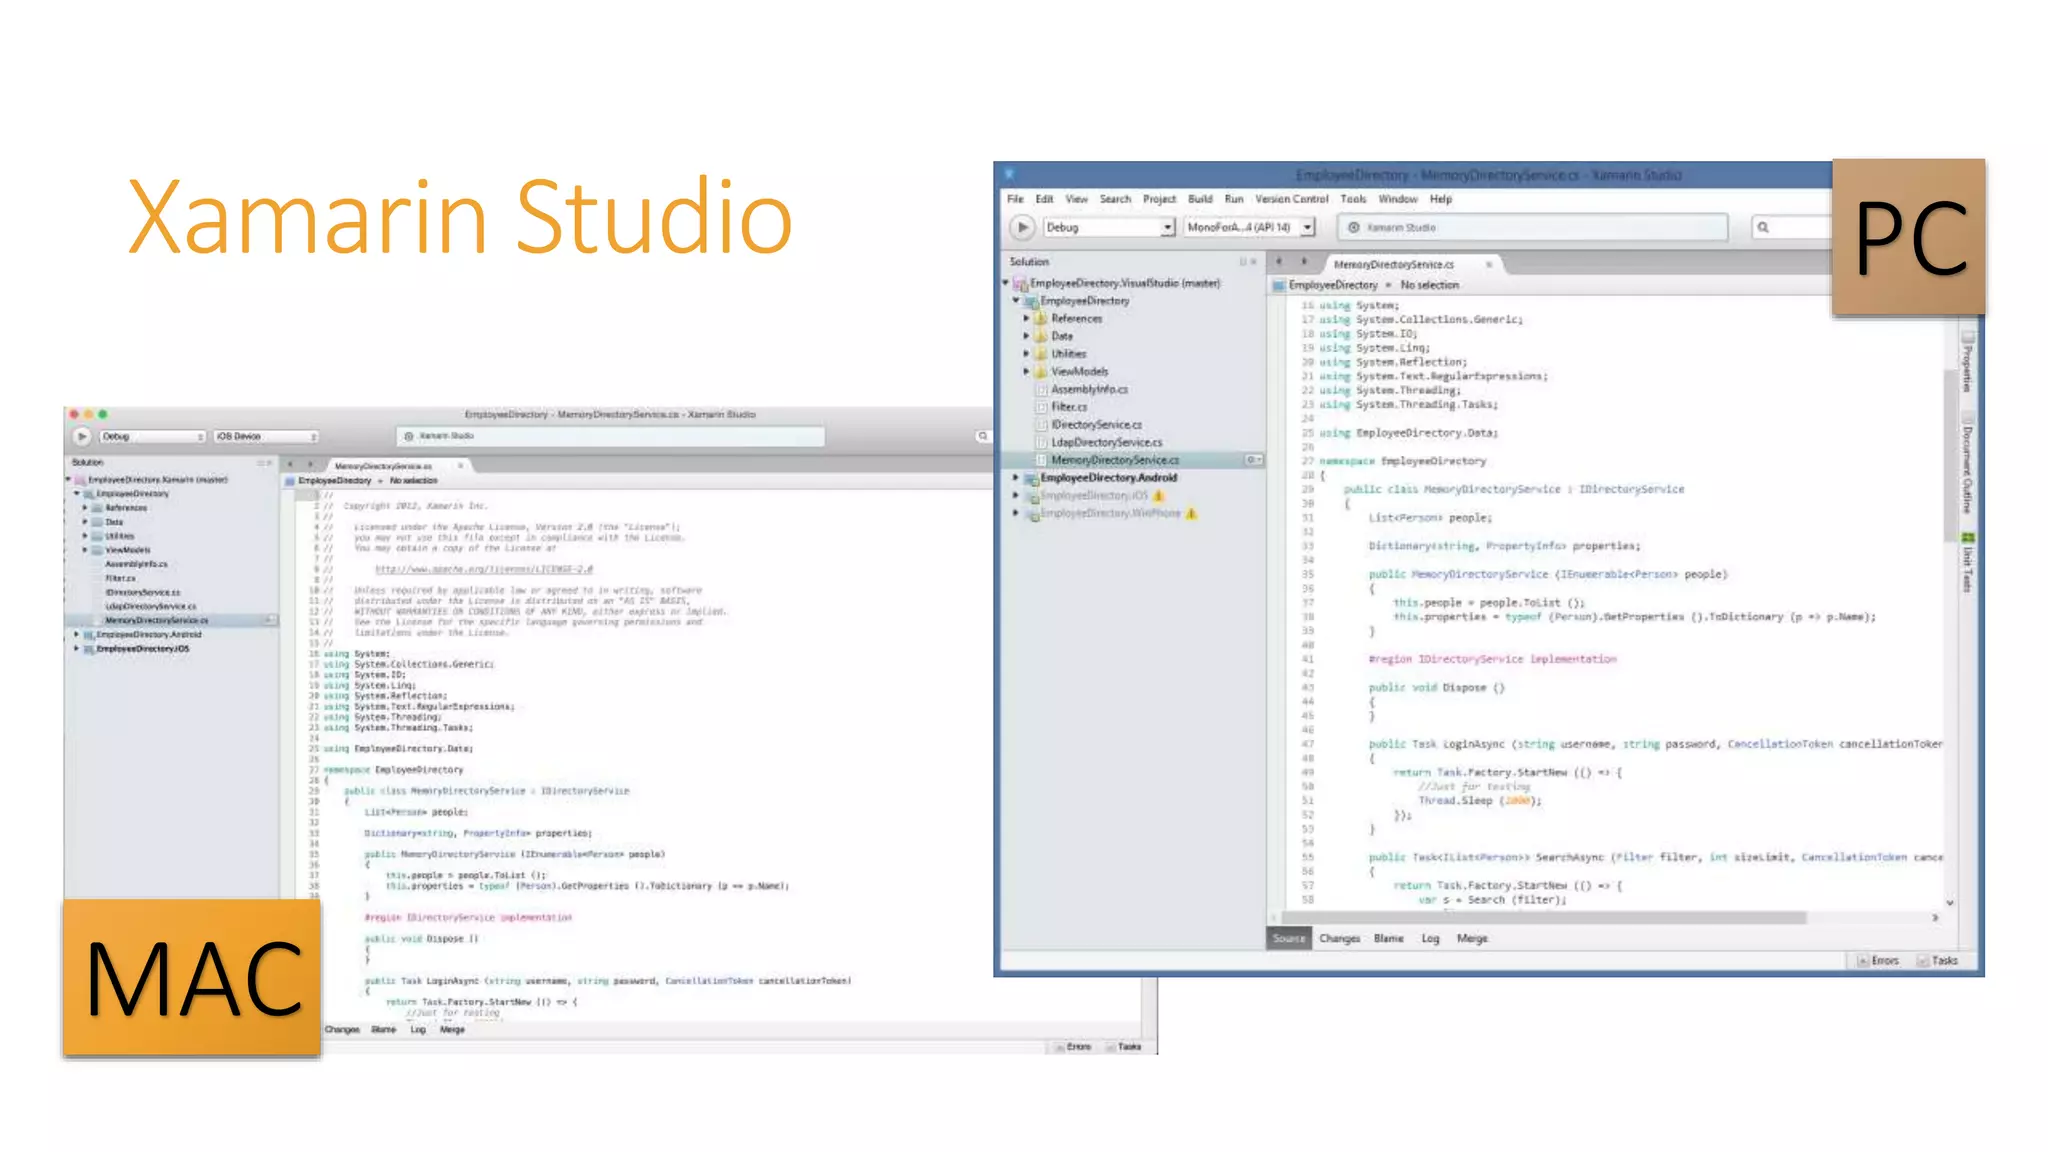Expand EmployeeDirectory.iOS project in Mac tree
Image resolution: width=2048 pixels, height=1152 pixels.
click(x=77, y=649)
